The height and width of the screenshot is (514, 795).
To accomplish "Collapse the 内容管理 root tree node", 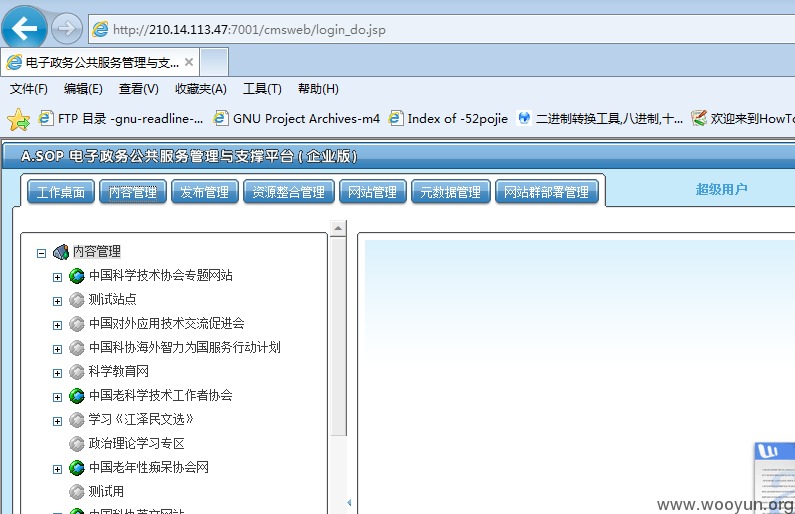I will (42, 253).
